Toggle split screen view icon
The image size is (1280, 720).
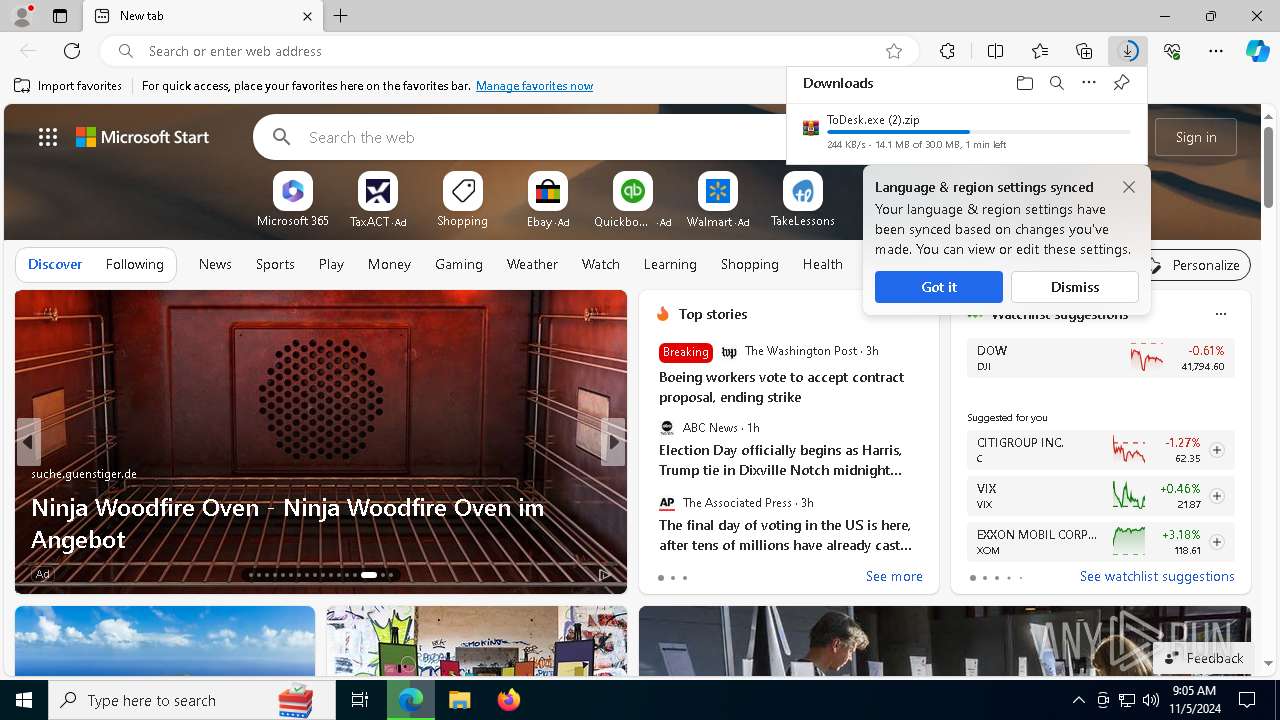coord(995,51)
